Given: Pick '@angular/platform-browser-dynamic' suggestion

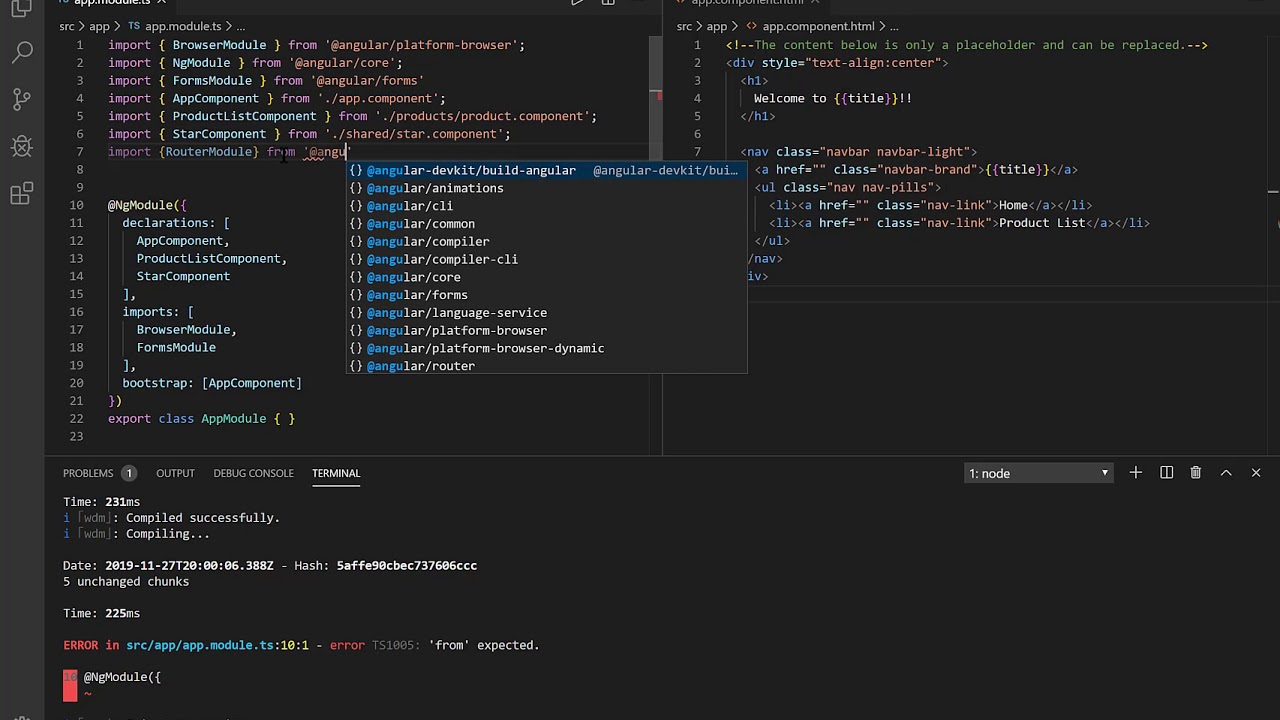Looking at the screenshot, I should point(485,348).
